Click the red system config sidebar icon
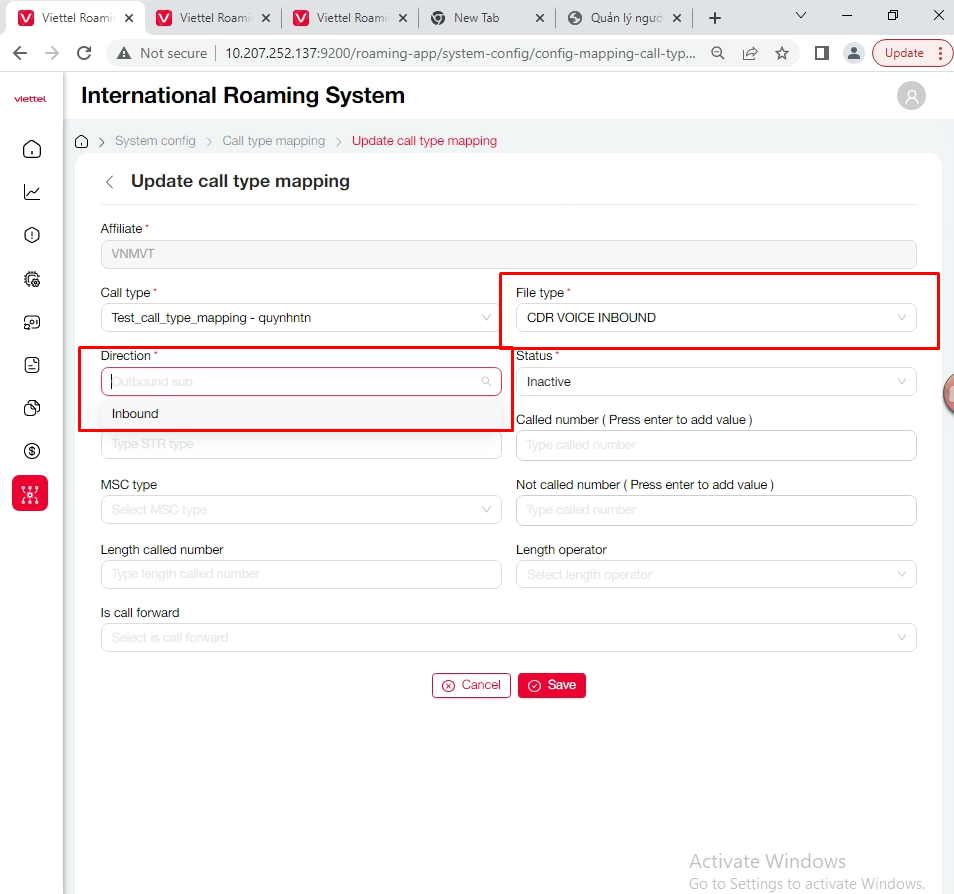Viewport: 954px width, 894px height. pyautogui.click(x=30, y=494)
